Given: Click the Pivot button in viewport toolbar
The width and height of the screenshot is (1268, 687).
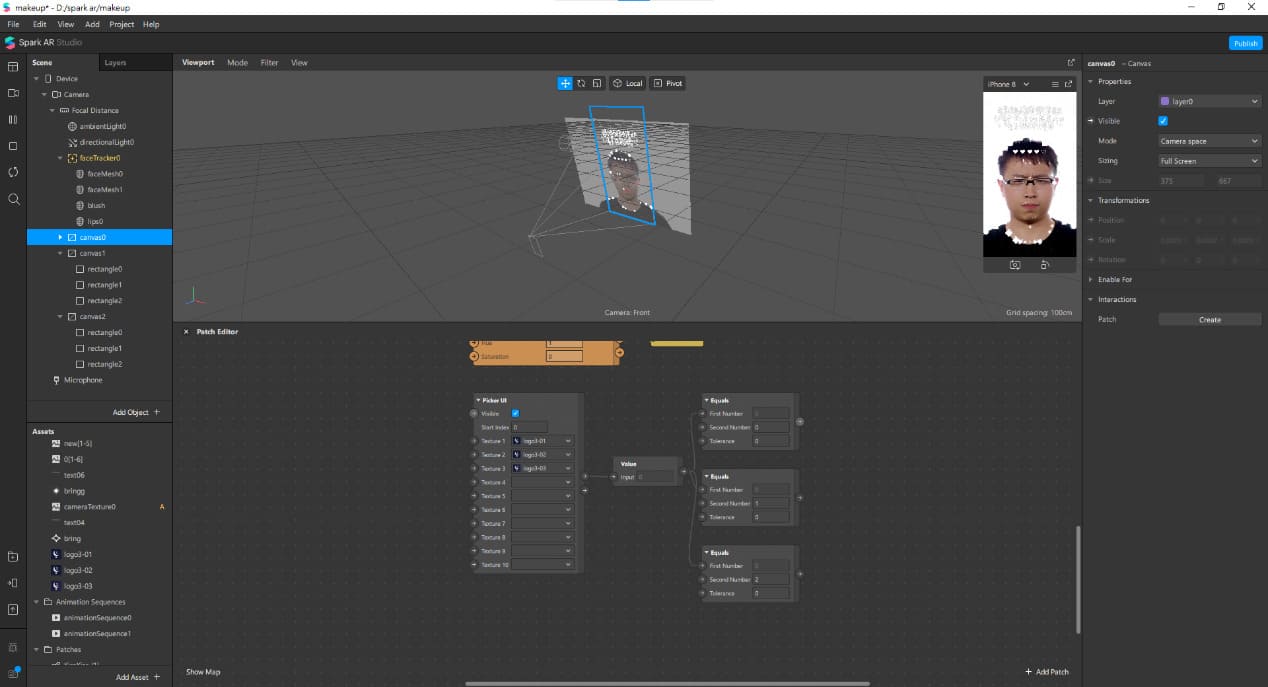Looking at the screenshot, I should click(x=668, y=83).
